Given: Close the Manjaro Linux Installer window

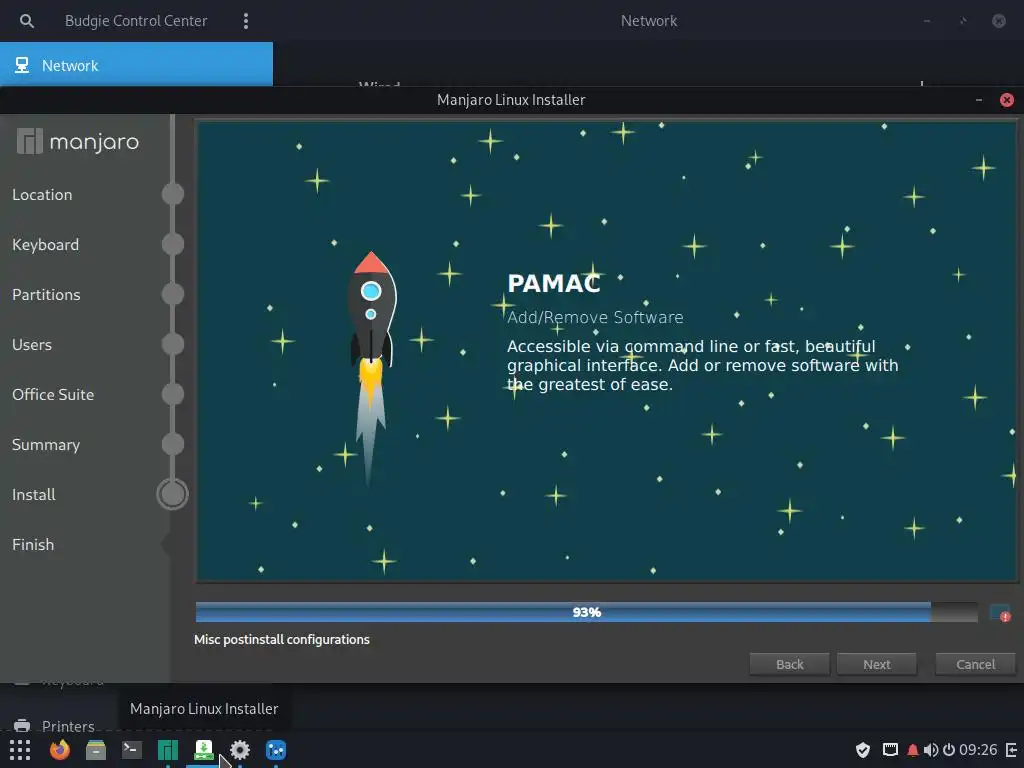Looking at the screenshot, I should (1006, 100).
